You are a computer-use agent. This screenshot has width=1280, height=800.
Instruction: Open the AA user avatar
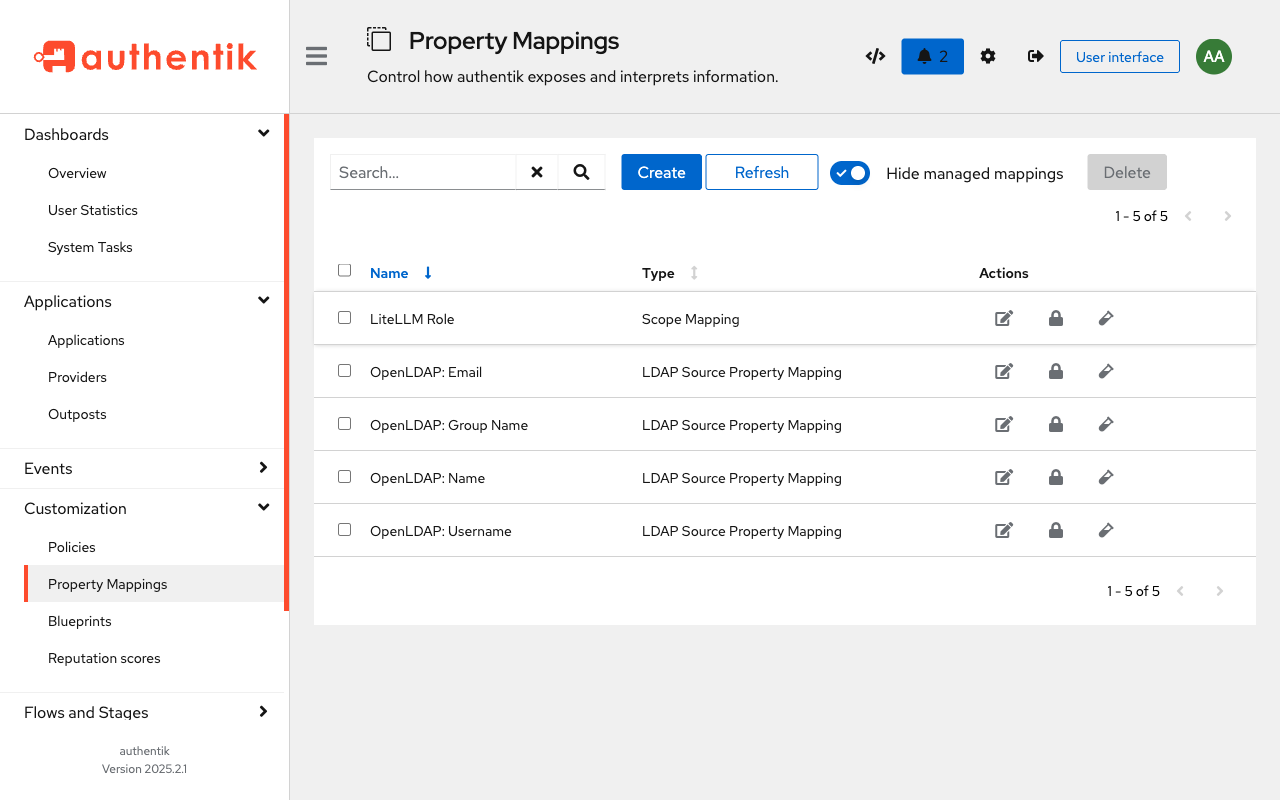tap(1214, 56)
